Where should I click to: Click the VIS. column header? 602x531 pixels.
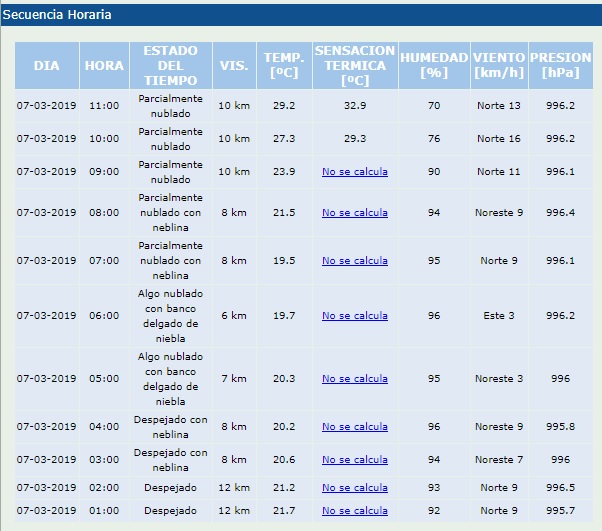234,66
